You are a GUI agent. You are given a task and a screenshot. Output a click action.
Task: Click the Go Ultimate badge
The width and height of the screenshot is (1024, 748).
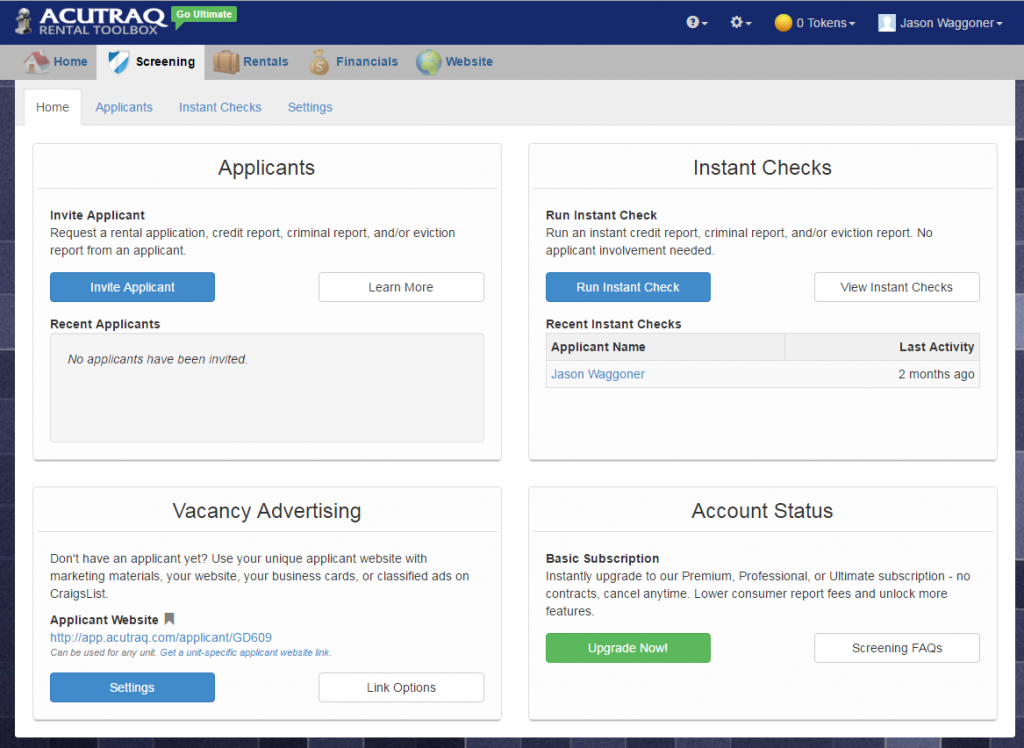tap(202, 16)
